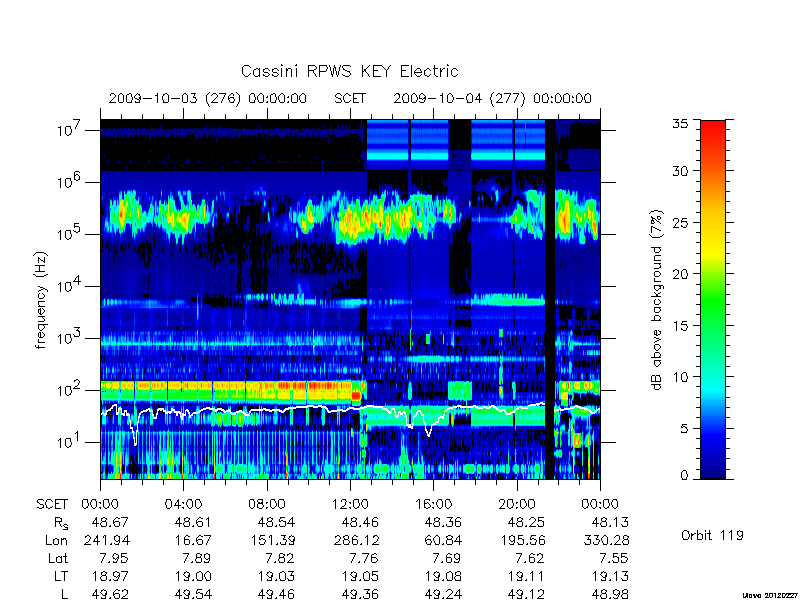Click the top 'SCET' label between dates
This screenshot has height=600, width=800.
[350, 98]
